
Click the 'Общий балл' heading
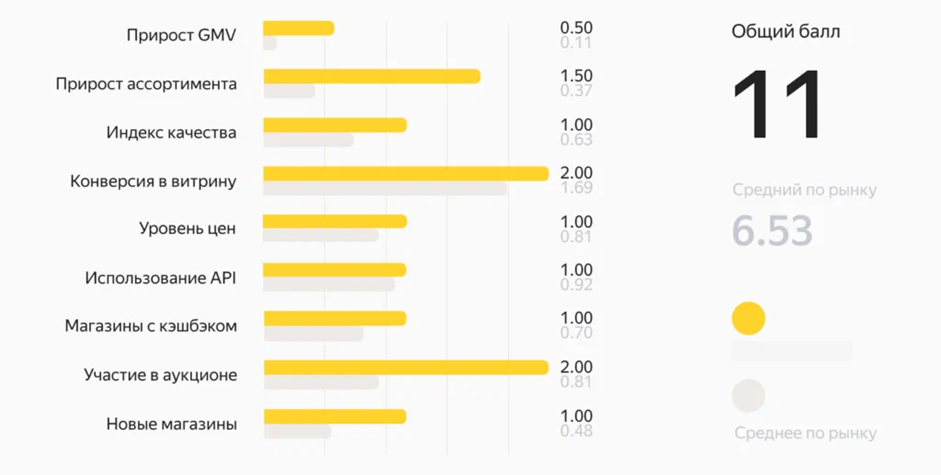tap(786, 31)
